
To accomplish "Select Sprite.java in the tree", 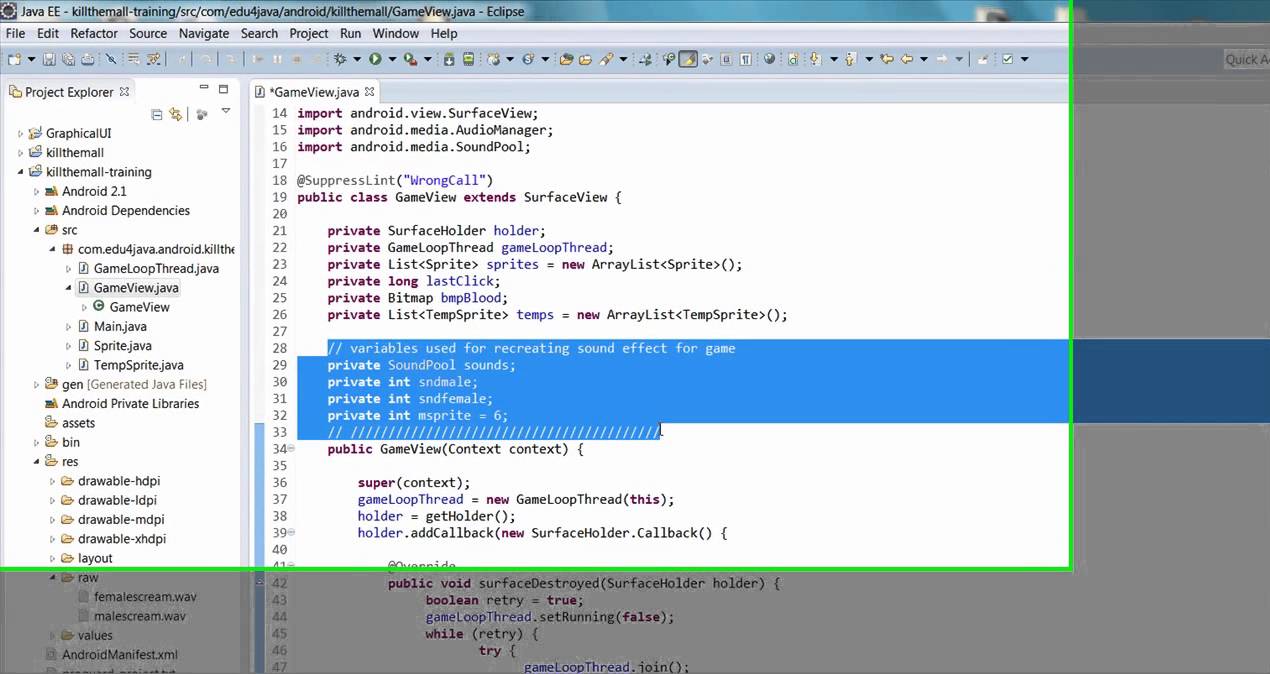I will tap(123, 346).
